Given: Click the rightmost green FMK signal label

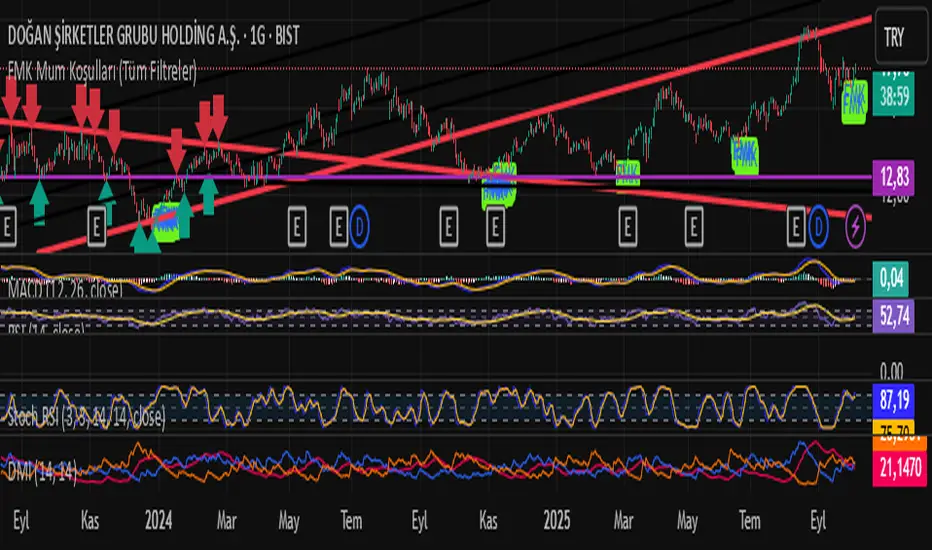Looking at the screenshot, I should 854,102.
